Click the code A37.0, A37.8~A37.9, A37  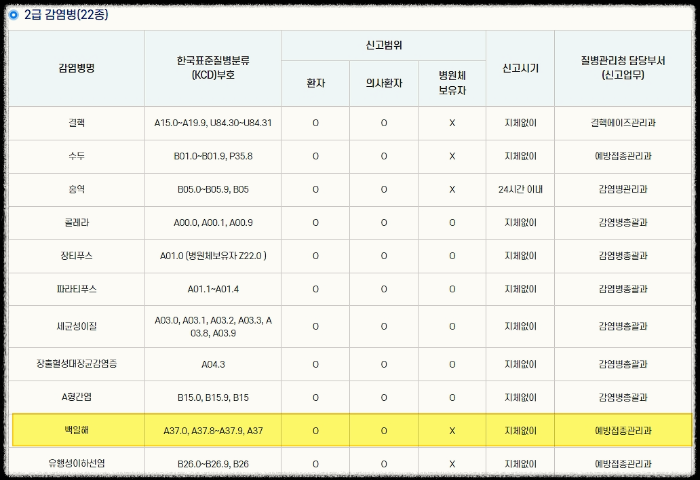coord(213,430)
